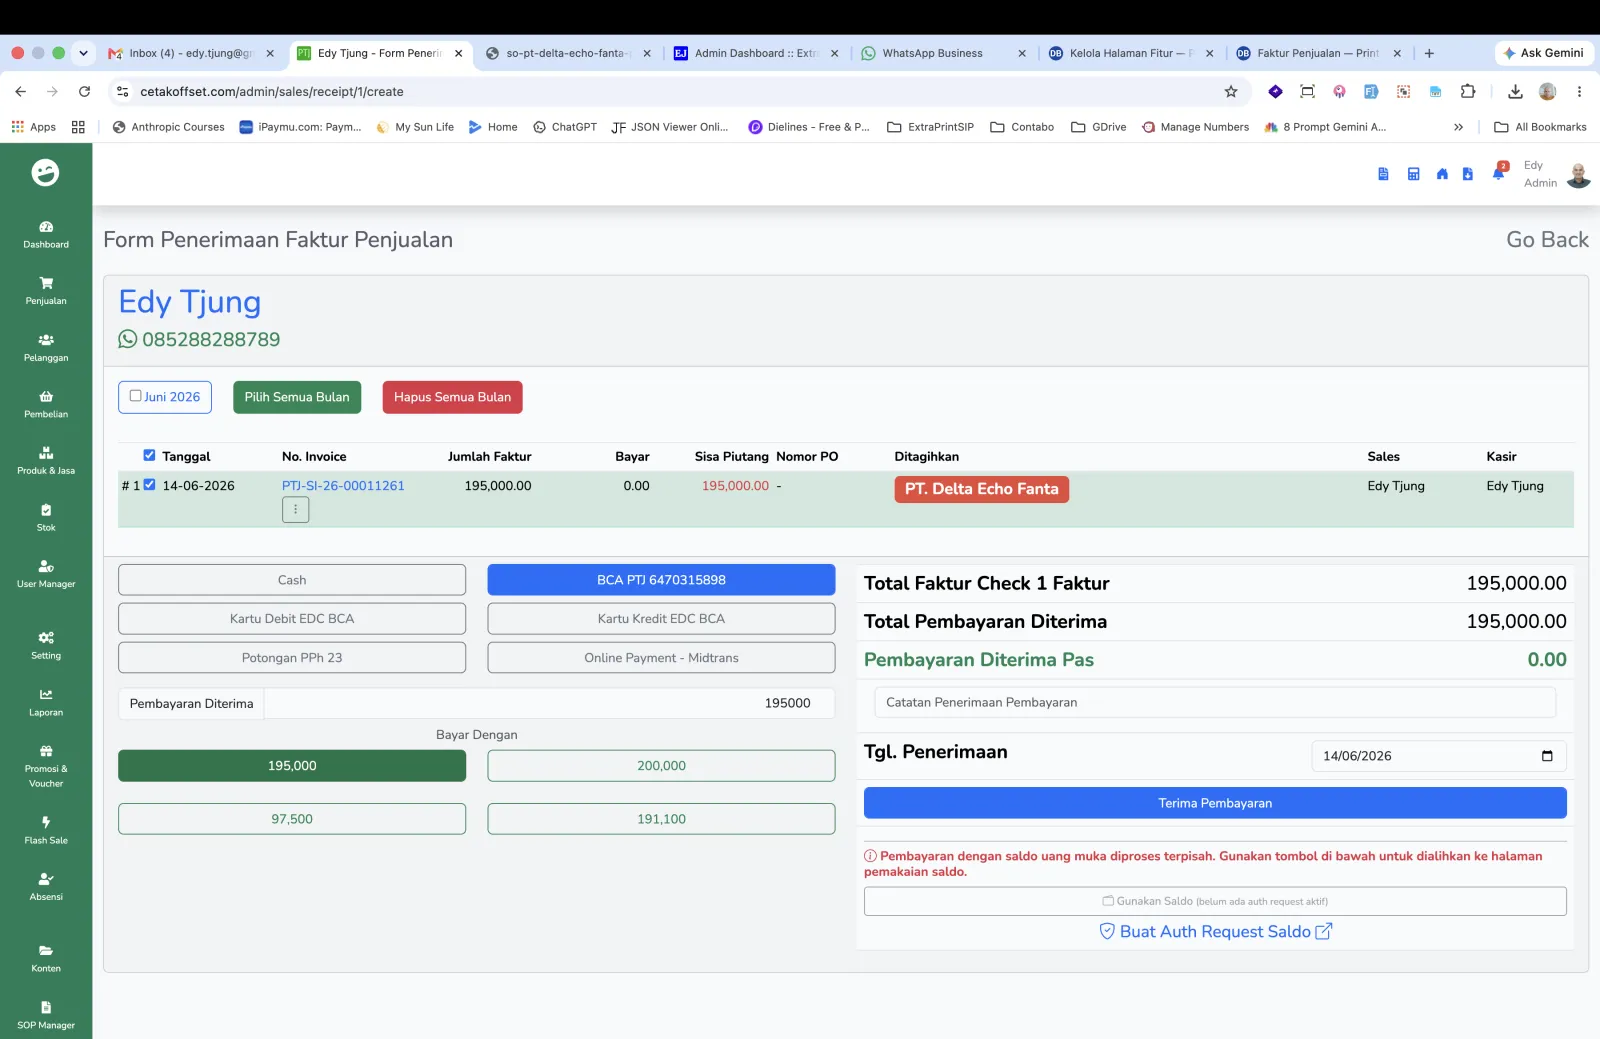
Task: Expand hidden bookmarks chevron in bookmarks bar
Action: tap(1458, 127)
